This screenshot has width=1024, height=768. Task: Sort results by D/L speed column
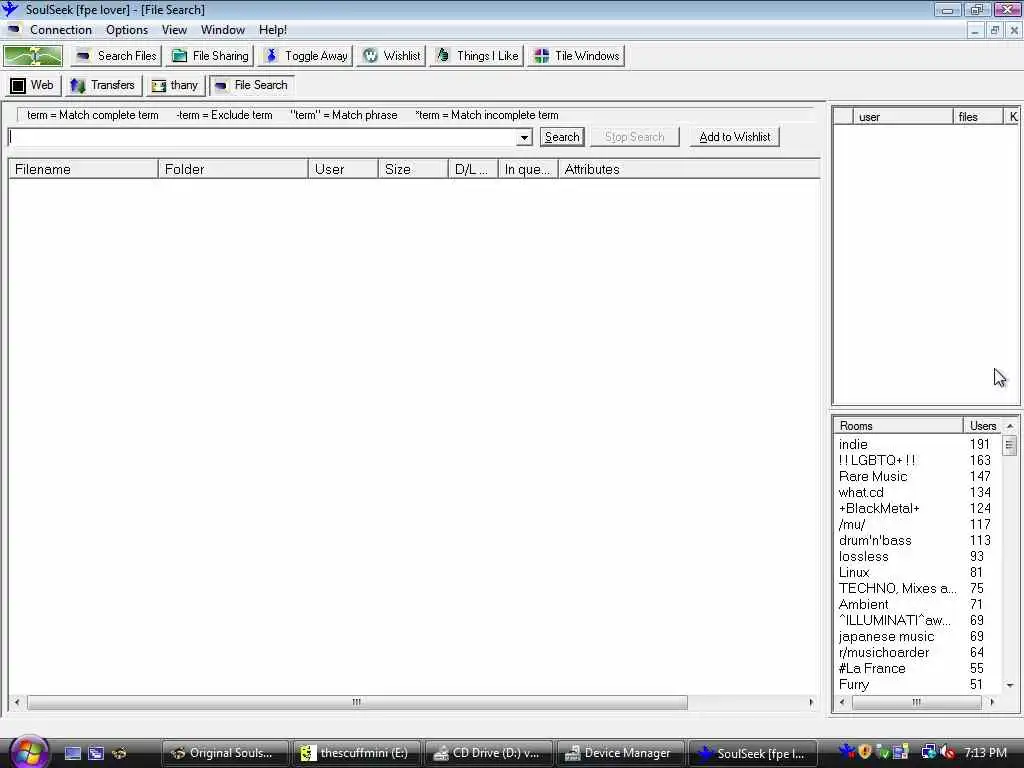(x=473, y=169)
